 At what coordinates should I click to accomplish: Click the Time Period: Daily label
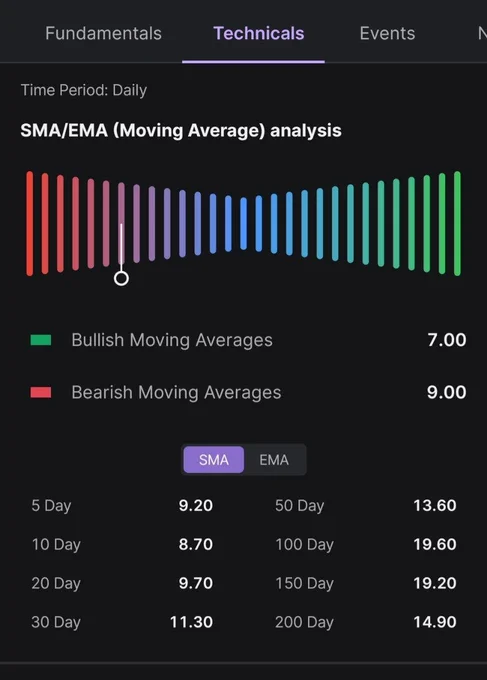(84, 90)
